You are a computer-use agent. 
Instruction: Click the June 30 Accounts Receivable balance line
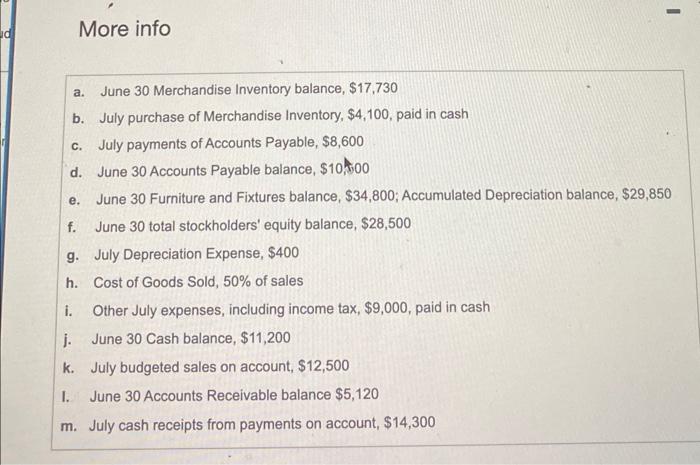pos(234,394)
